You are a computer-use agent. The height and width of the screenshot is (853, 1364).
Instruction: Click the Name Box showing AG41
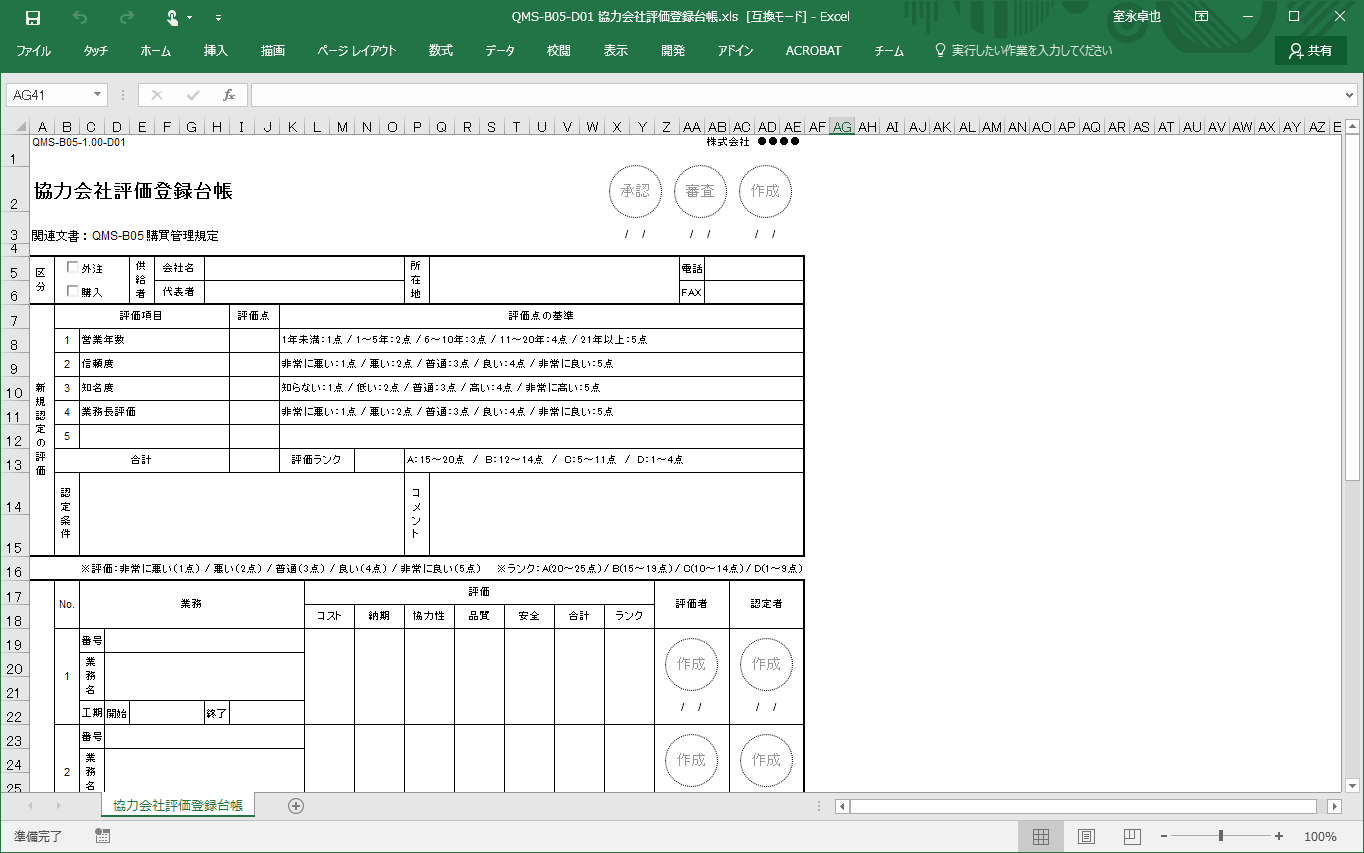(48, 95)
